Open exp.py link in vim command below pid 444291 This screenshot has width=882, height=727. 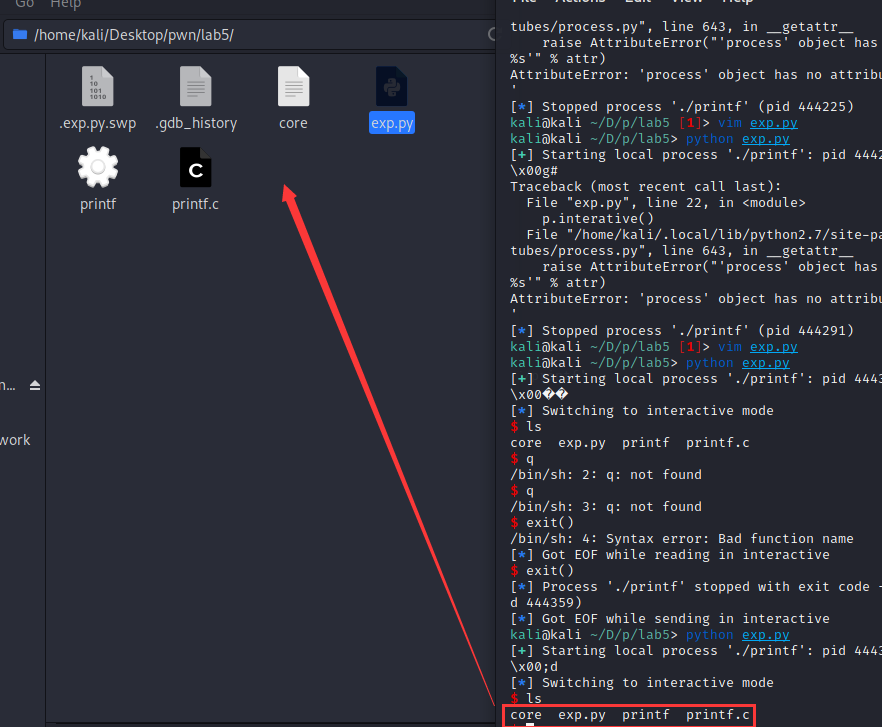coord(773,347)
